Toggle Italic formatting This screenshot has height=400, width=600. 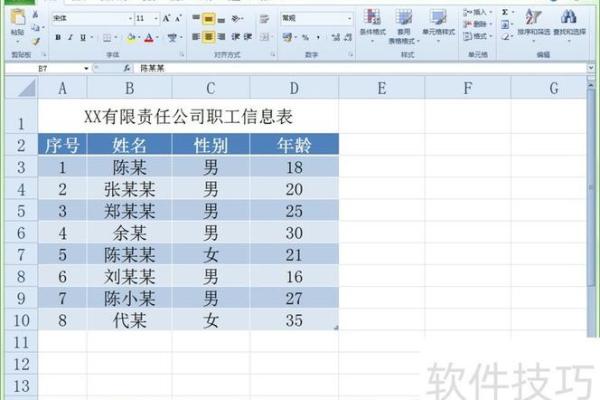pyautogui.click(x=70, y=38)
